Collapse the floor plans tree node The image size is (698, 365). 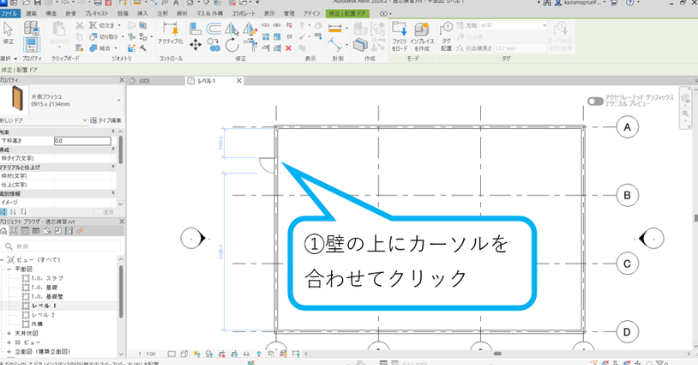(x=9, y=269)
